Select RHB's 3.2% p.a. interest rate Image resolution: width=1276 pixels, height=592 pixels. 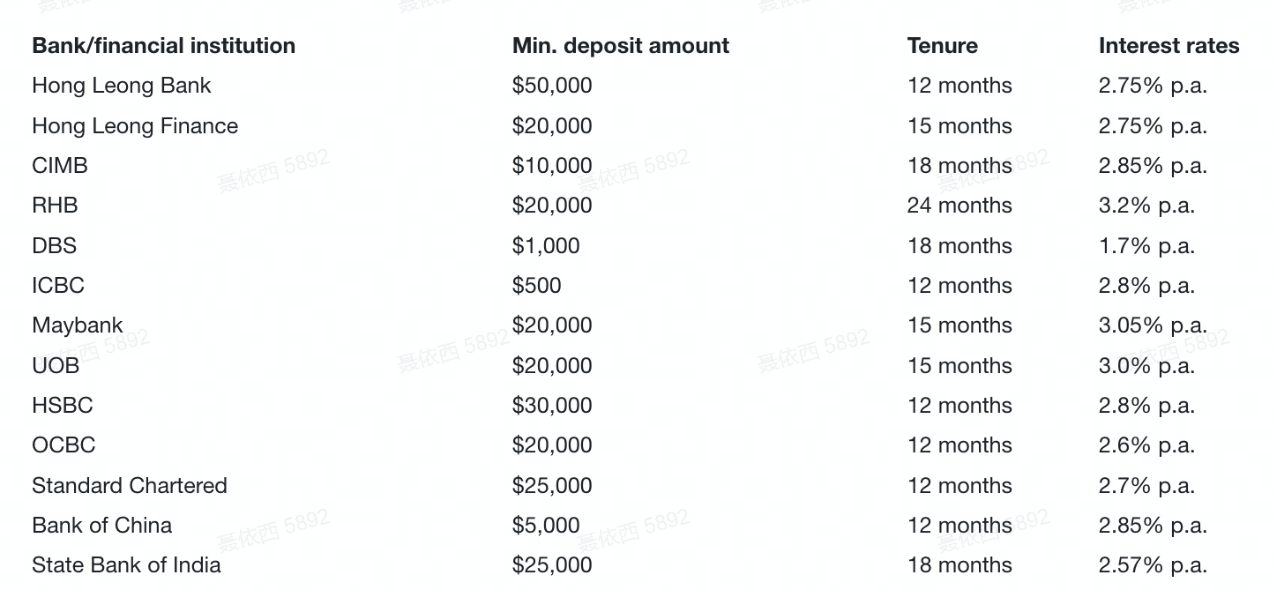1146,206
